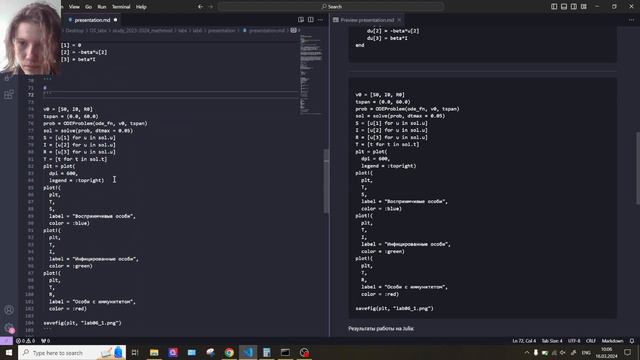This screenshot has width=640, height=360.
Task: Click the Search command center box
Action: 331,7
